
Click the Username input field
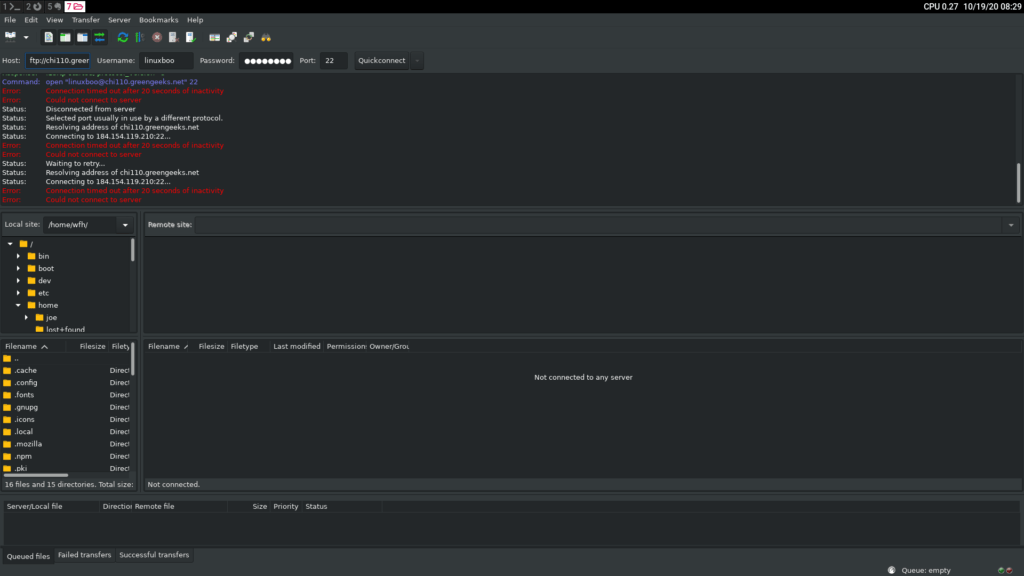tap(165, 61)
